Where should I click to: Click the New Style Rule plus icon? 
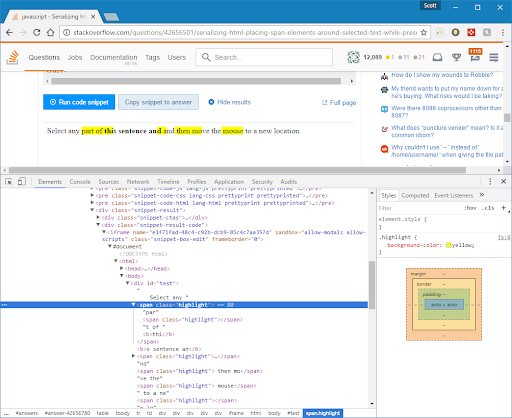coord(503,208)
